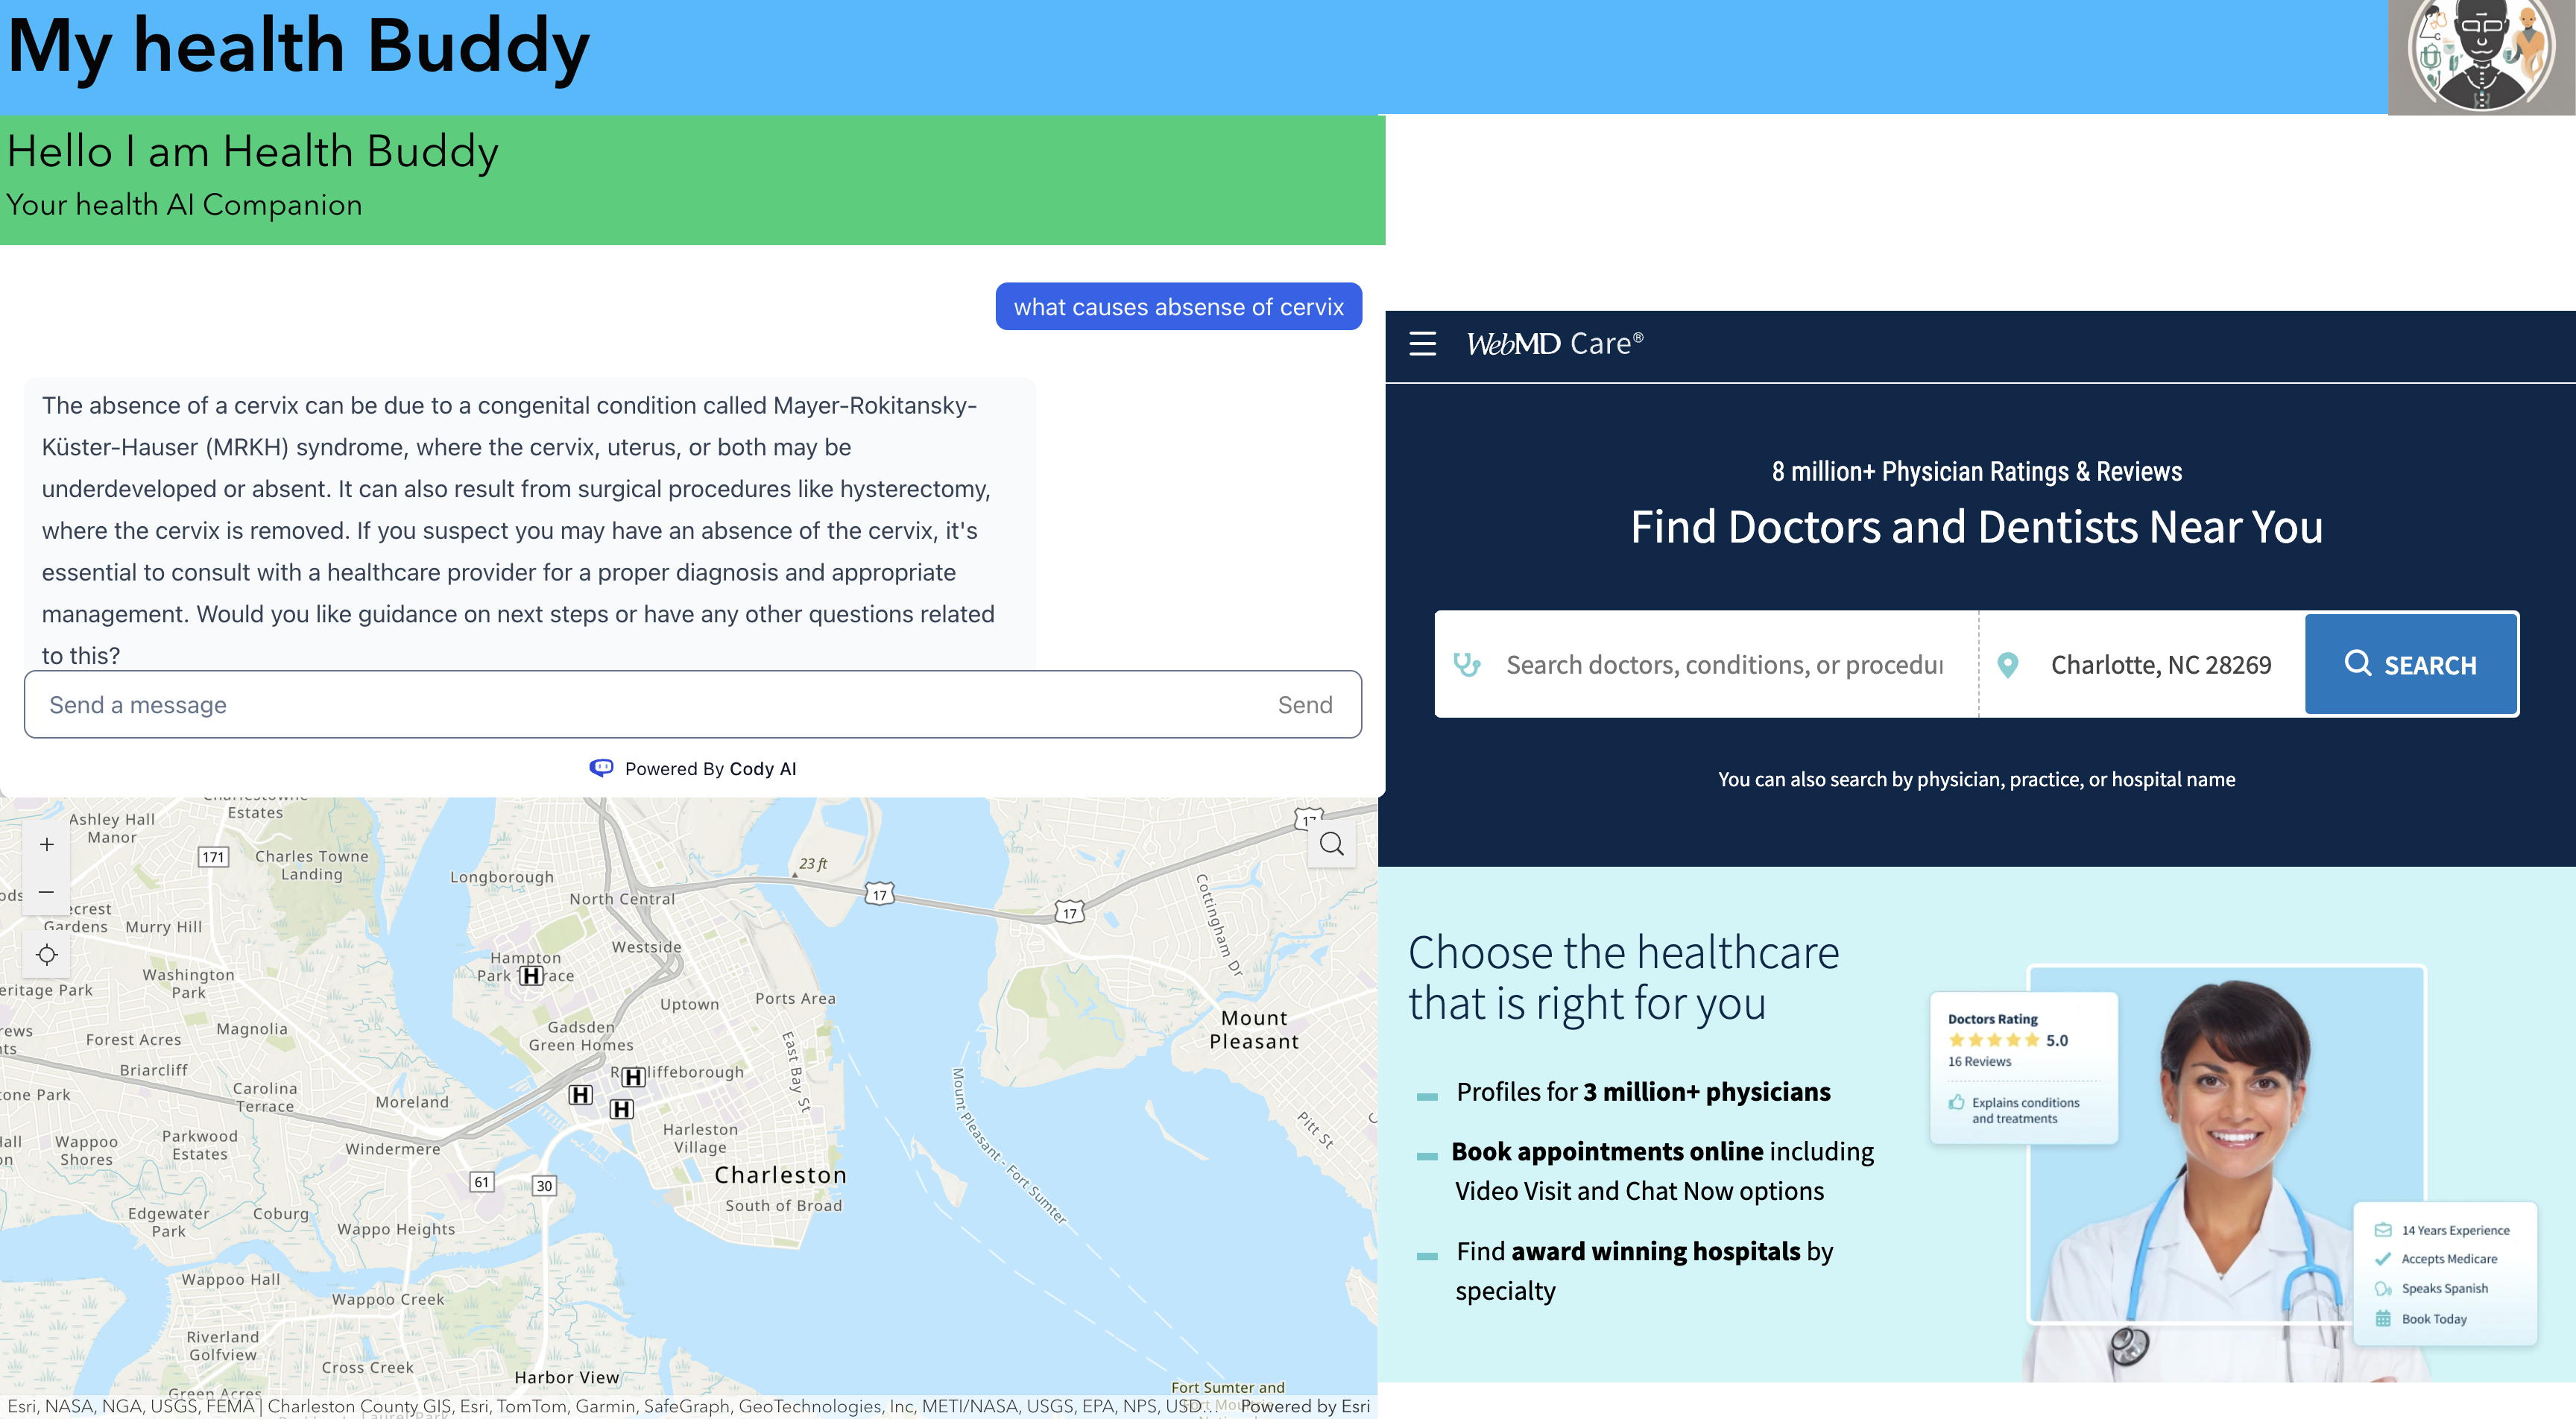Click the search doctors, conditions input

click(1724, 665)
